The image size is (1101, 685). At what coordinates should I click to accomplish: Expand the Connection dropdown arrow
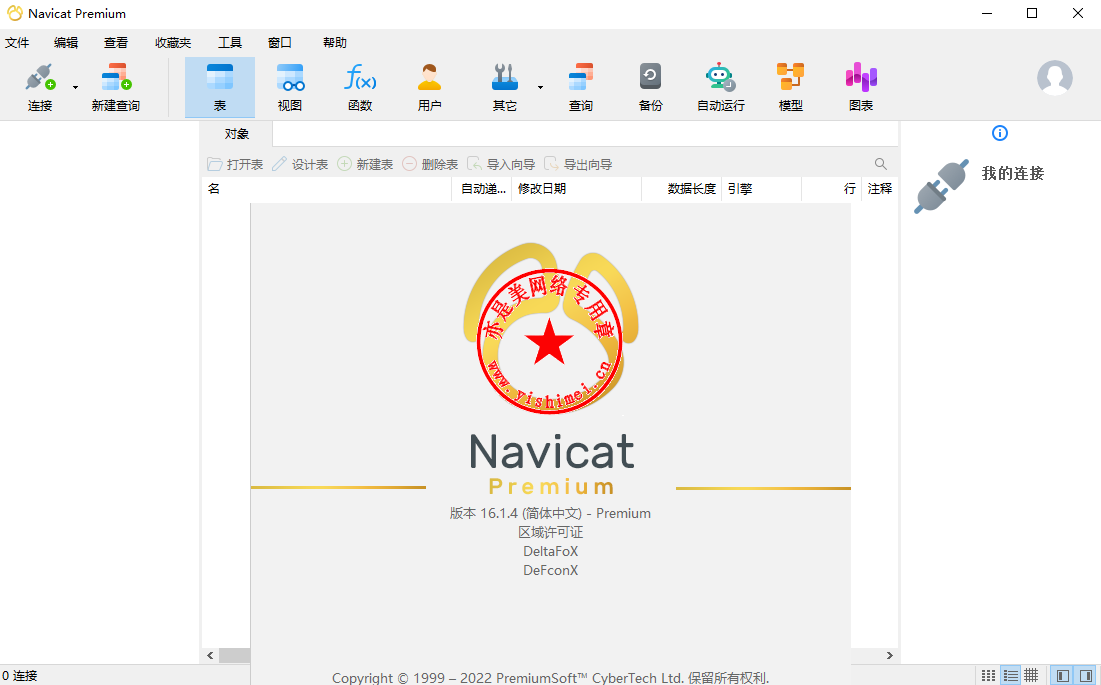(x=75, y=88)
